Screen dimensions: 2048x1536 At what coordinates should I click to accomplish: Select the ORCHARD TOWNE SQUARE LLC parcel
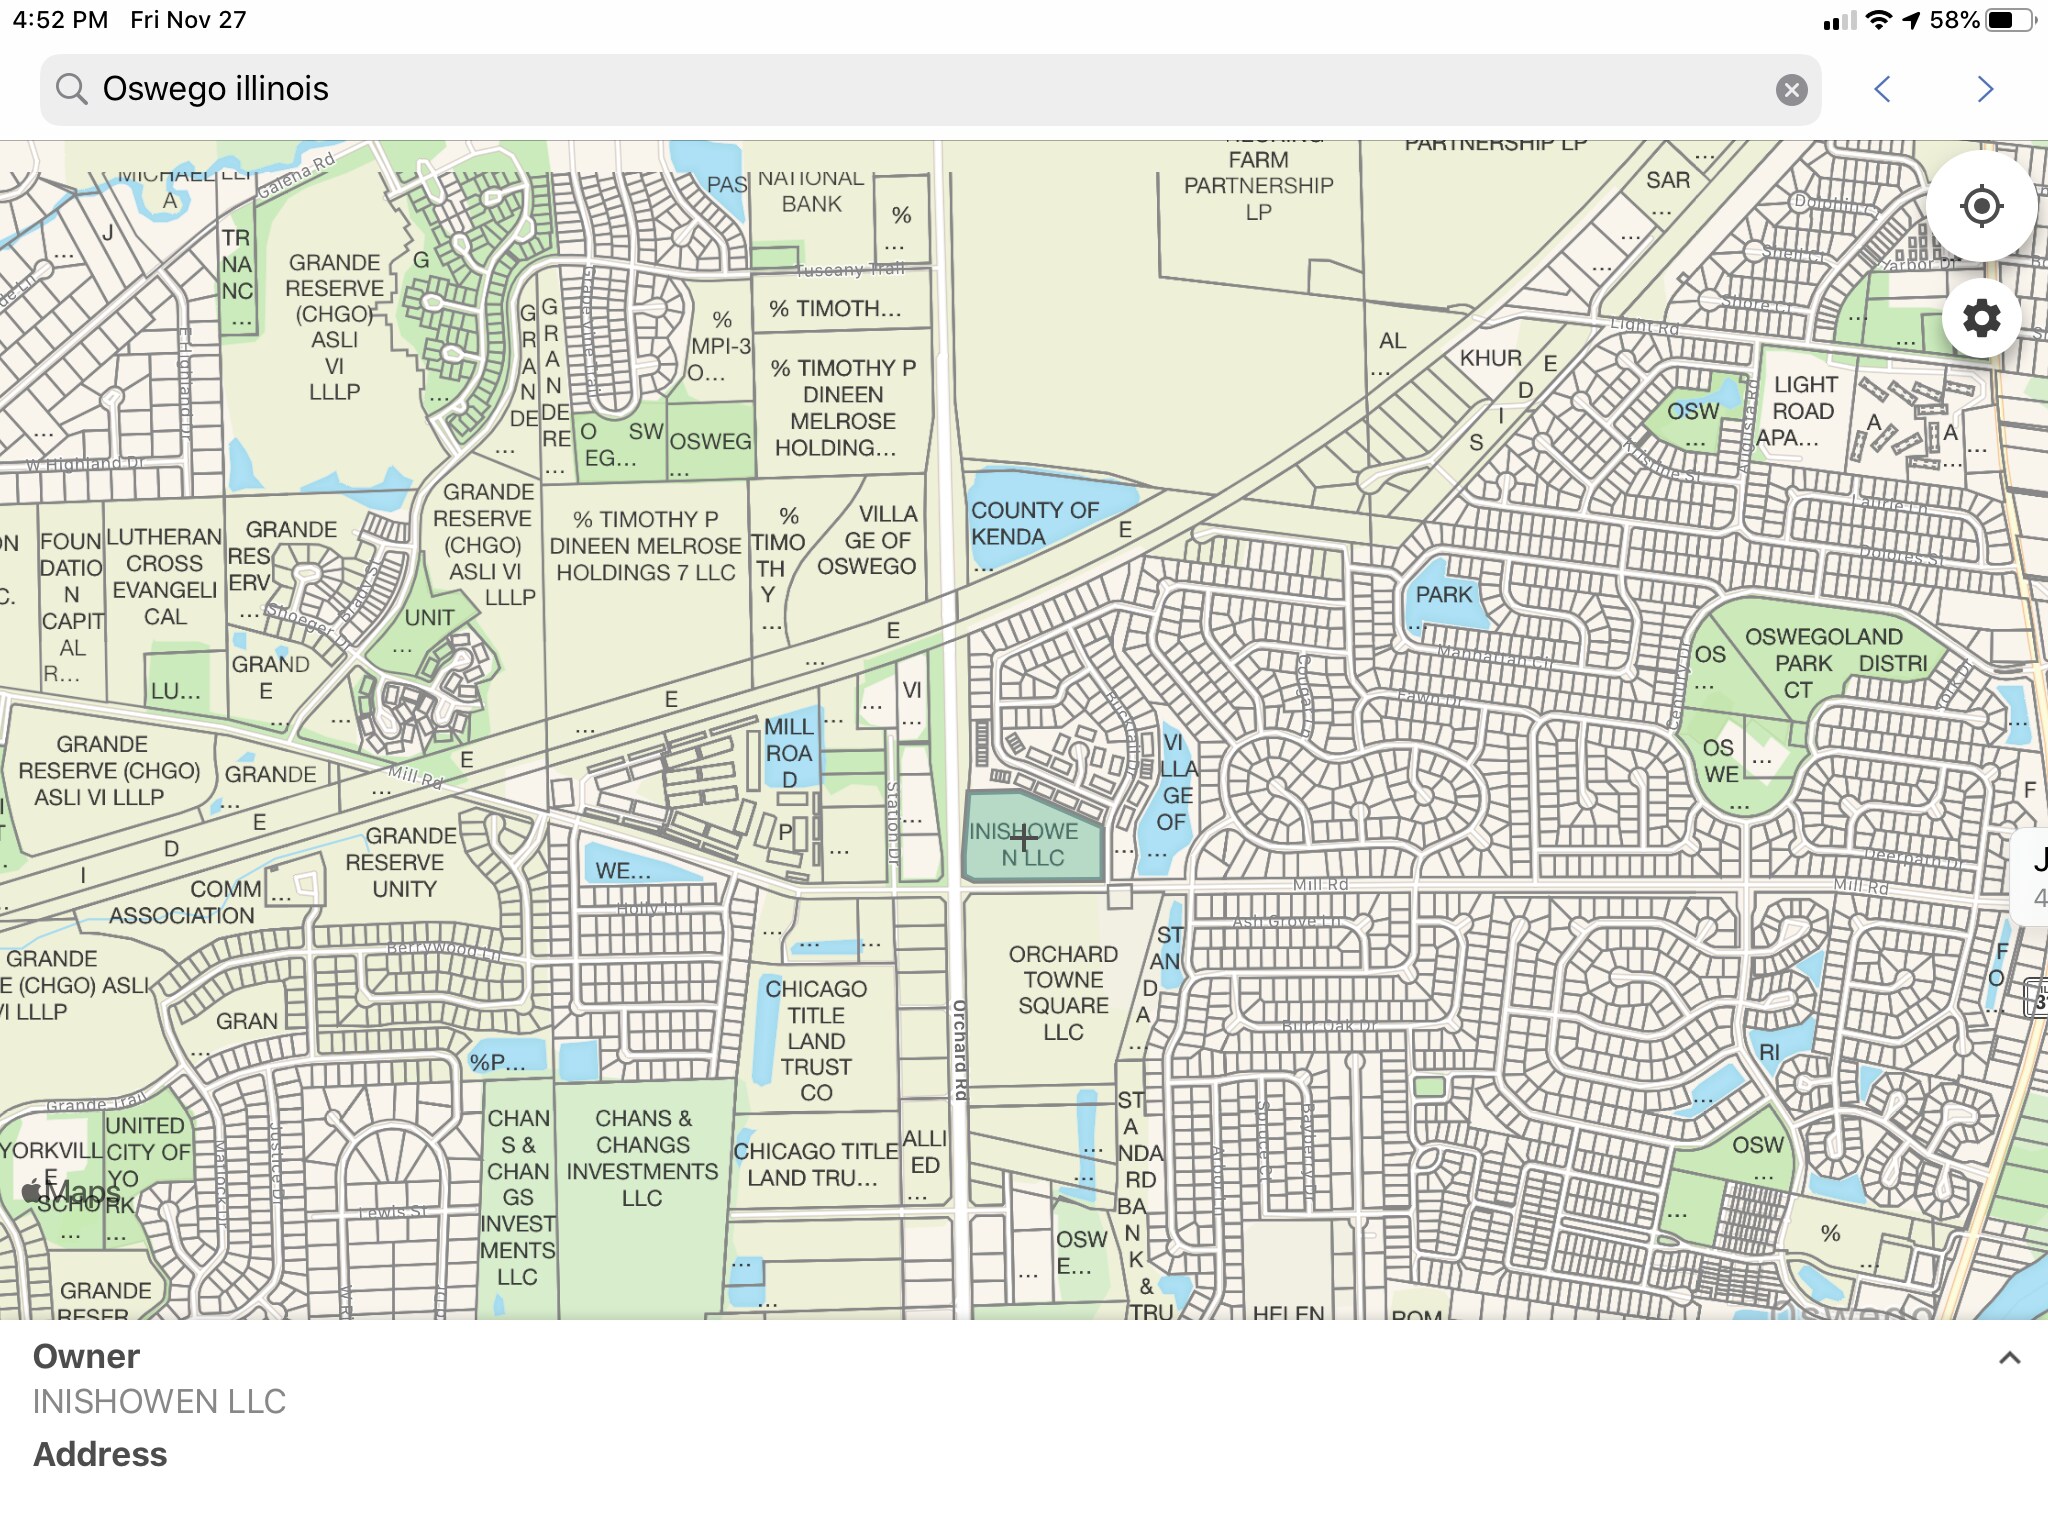pos(1062,992)
